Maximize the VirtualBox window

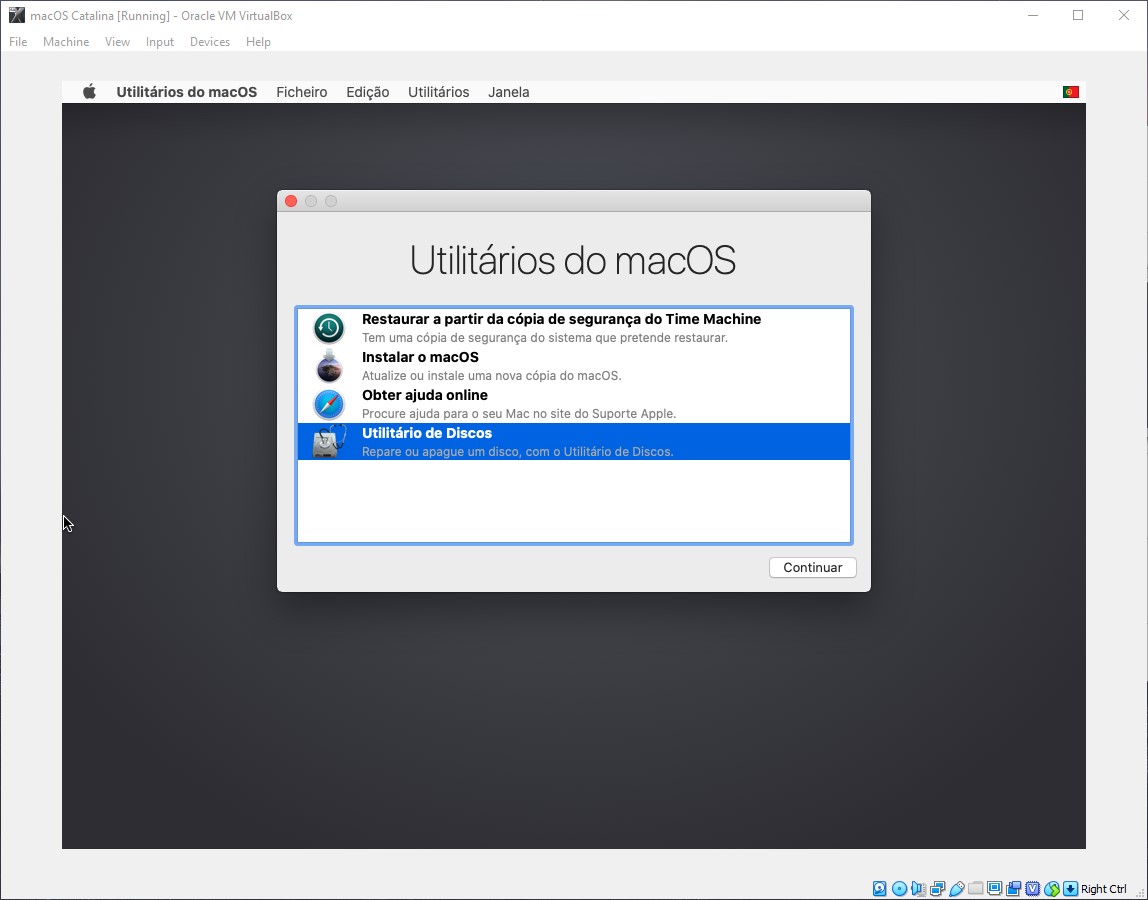coord(1078,15)
